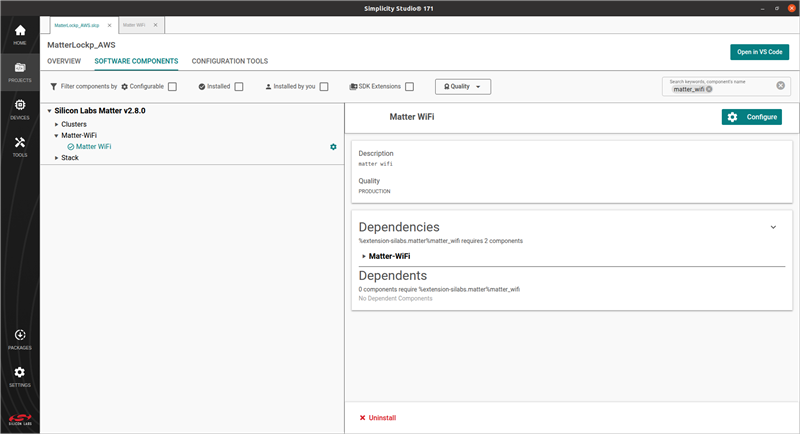Check the Installed by you checkbox

324,87
